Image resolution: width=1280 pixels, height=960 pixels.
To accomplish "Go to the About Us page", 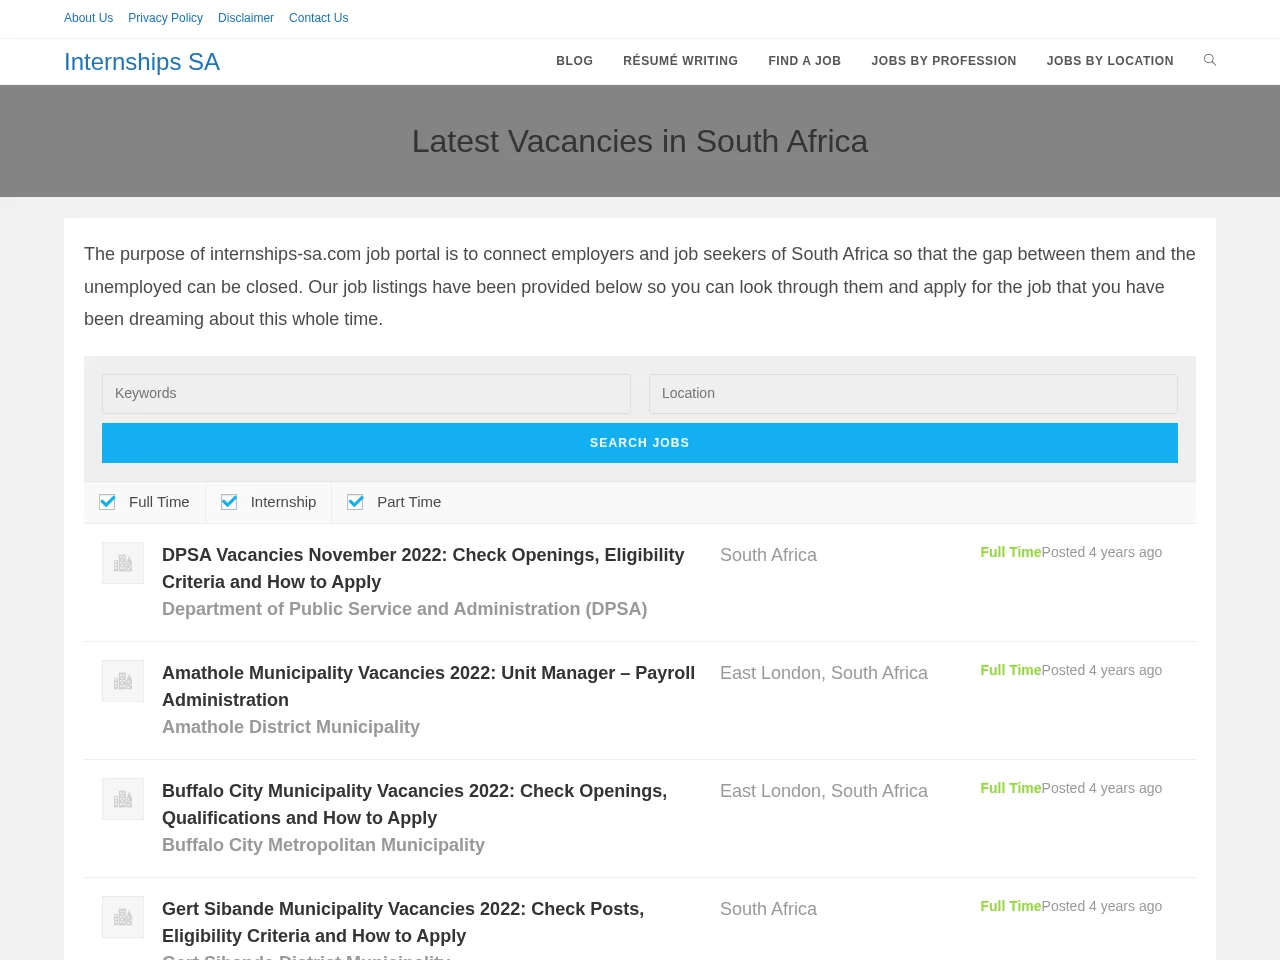I will point(88,18).
